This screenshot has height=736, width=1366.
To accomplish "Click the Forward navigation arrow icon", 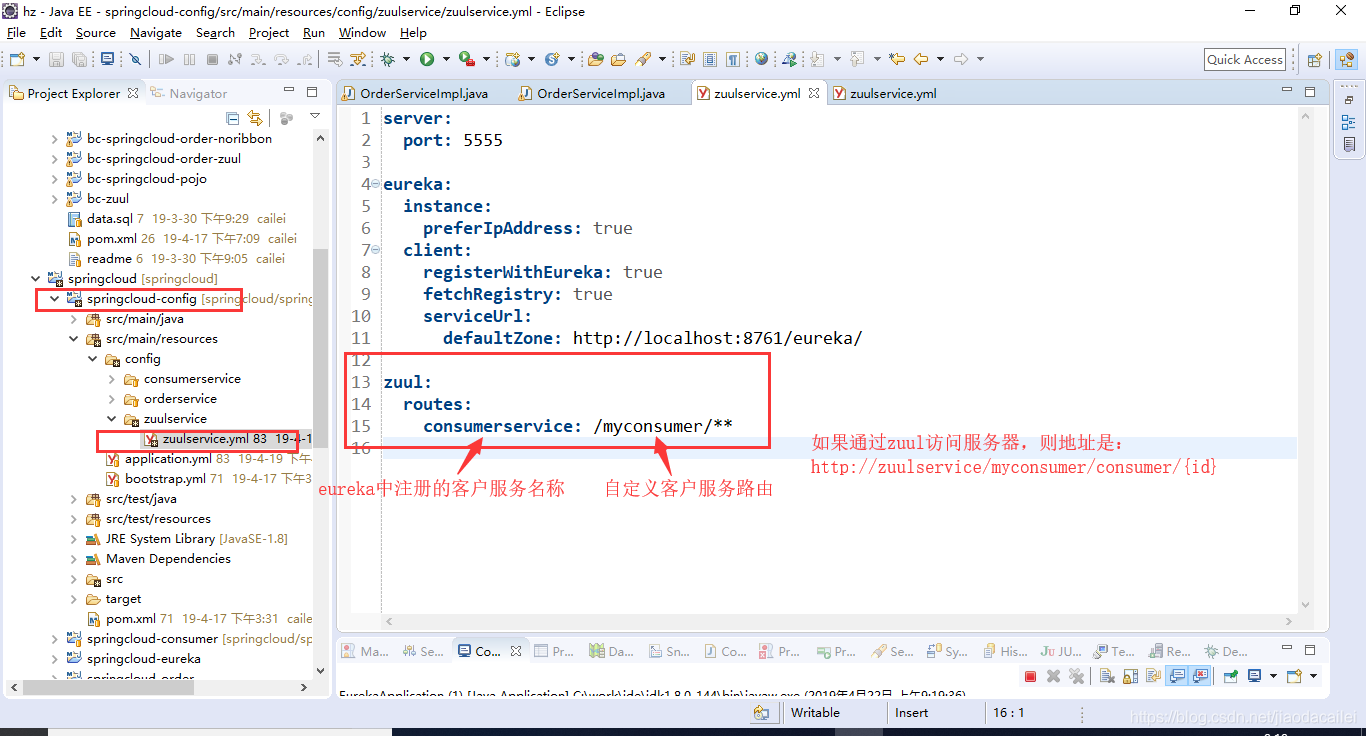I will point(961,59).
